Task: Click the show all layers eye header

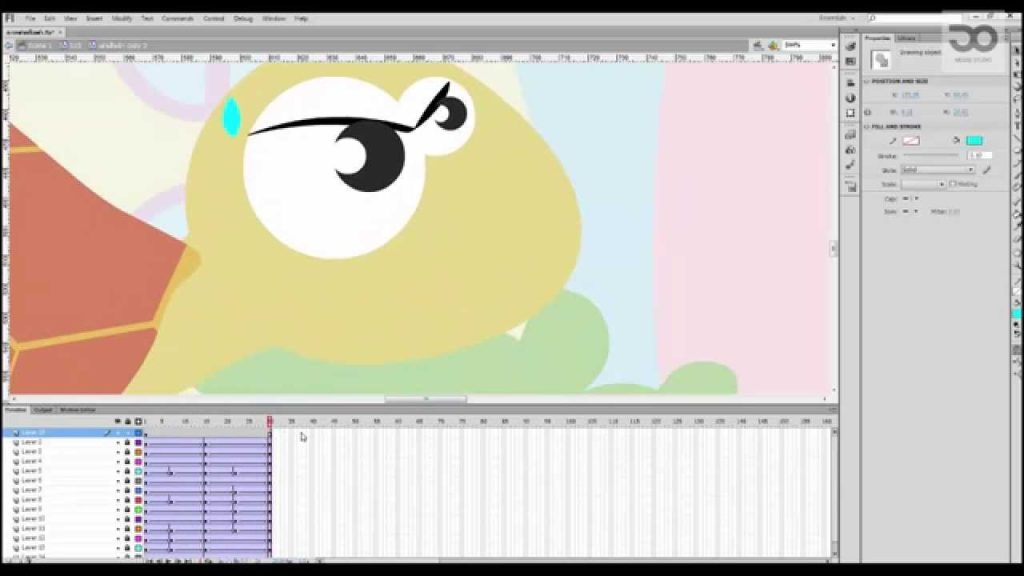Action: (118, 421)
